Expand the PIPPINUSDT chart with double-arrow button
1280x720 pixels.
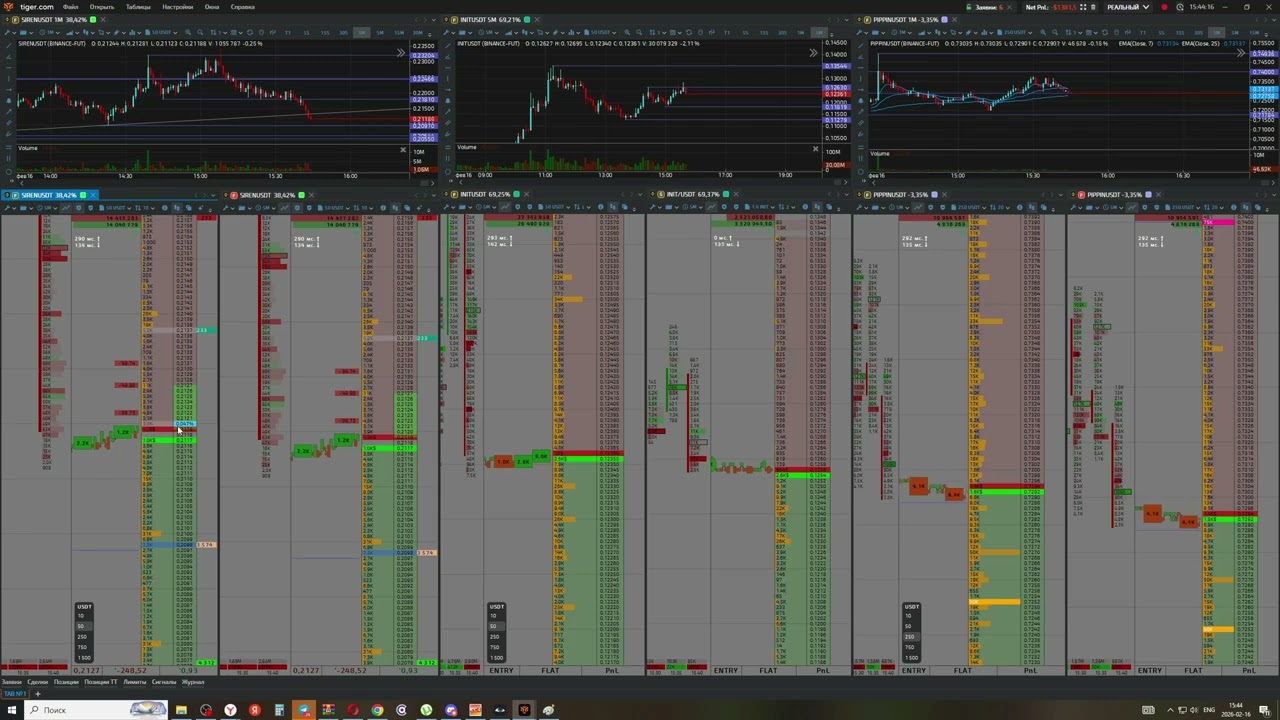(1240, 53)
